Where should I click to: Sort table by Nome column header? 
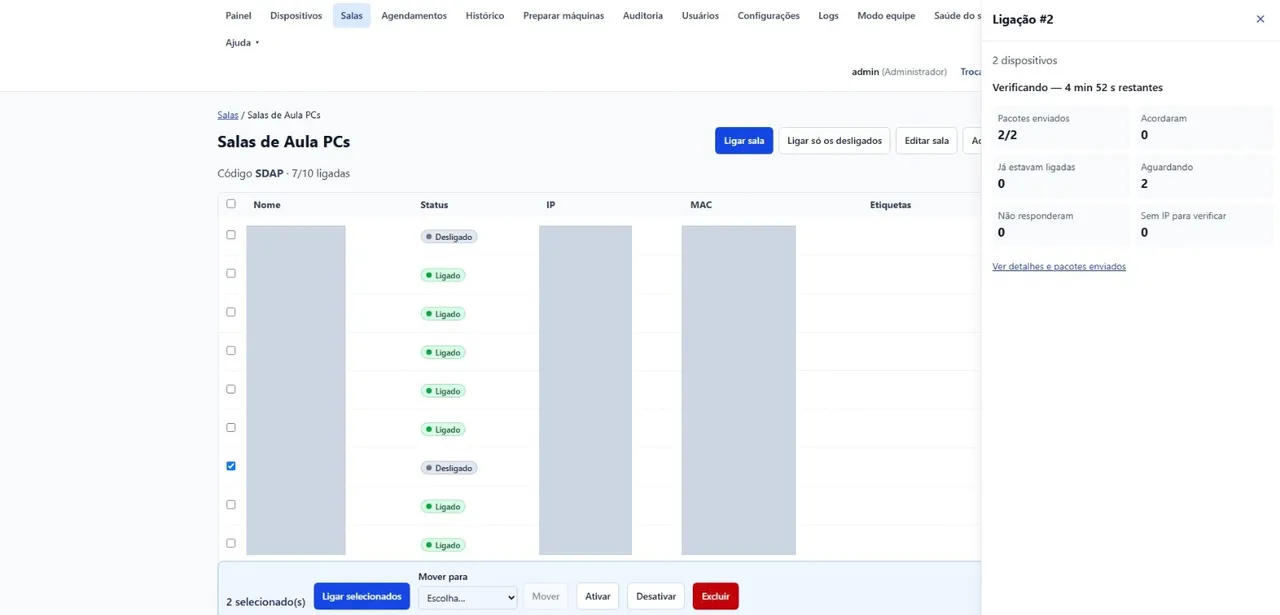pyautogui.click(x=267, y=205)
